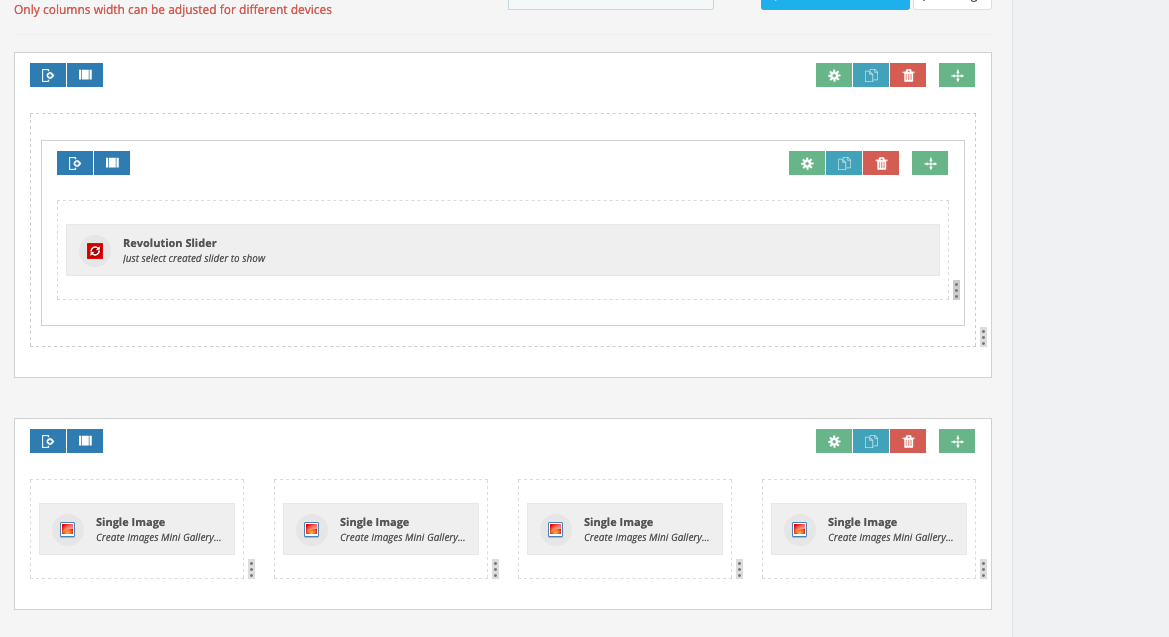Screen dimensions: 1169x637
Task: Click dotted handle of Revolution Slider inner column
Action: [957, 290]
